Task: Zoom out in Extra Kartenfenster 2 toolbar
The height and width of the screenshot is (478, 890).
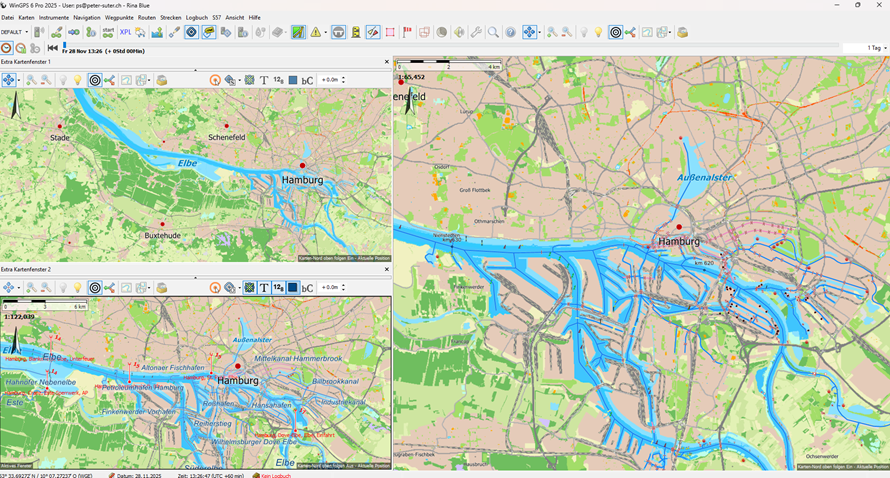Action: pyautogui.click(x=46, y=288)
